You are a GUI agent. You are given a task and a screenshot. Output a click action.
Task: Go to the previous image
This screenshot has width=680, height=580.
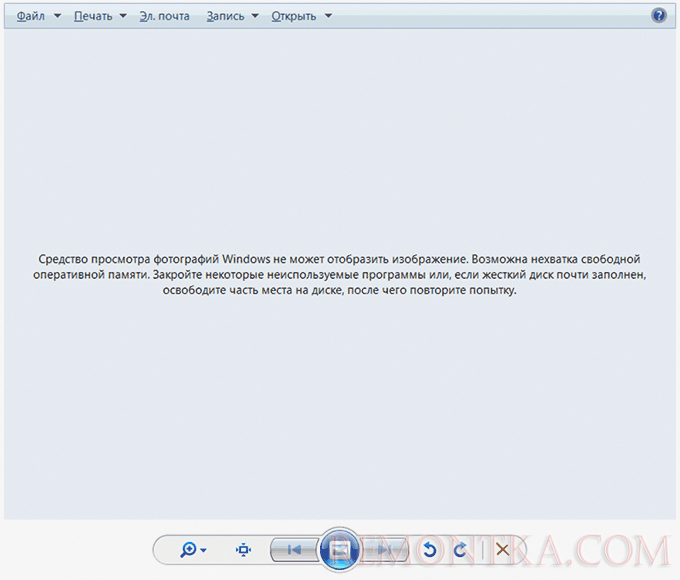coord(294,550)
